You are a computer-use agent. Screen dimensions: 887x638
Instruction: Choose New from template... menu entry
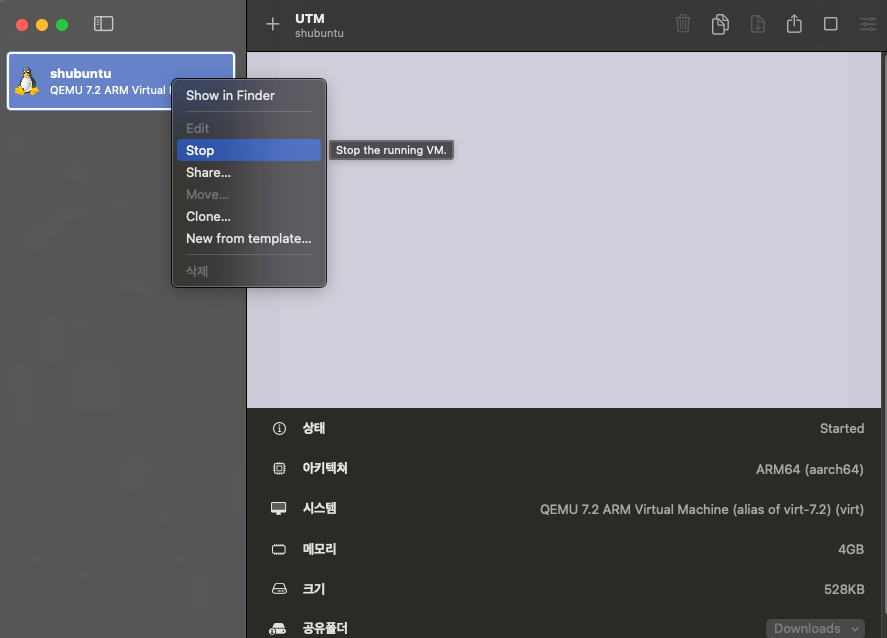click(249, 239)
